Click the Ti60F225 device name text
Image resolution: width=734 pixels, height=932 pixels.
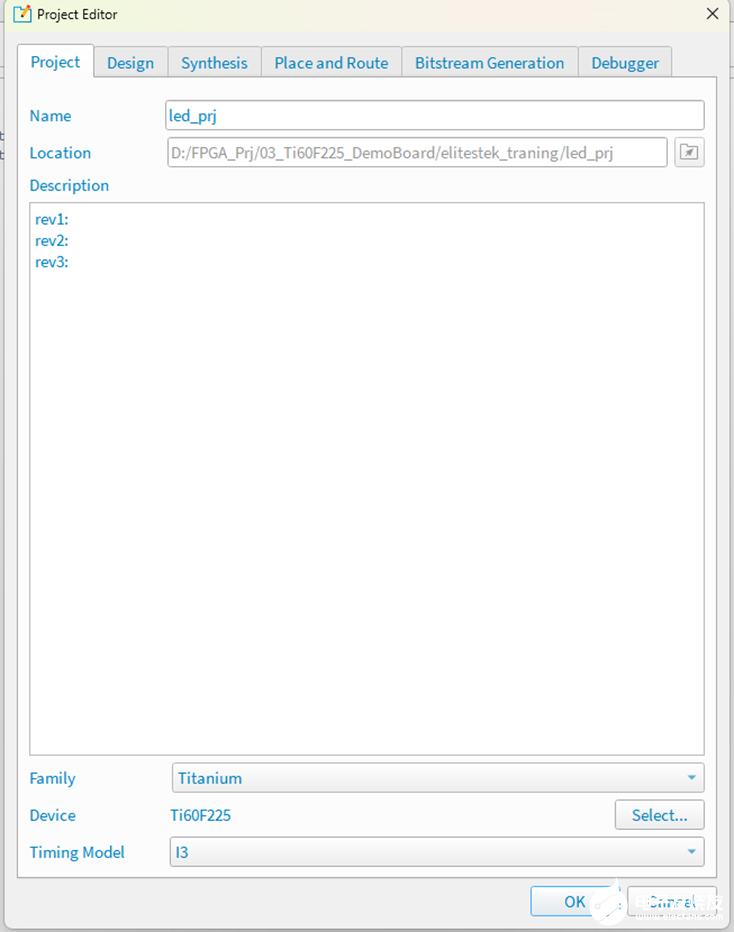[201, 815]
